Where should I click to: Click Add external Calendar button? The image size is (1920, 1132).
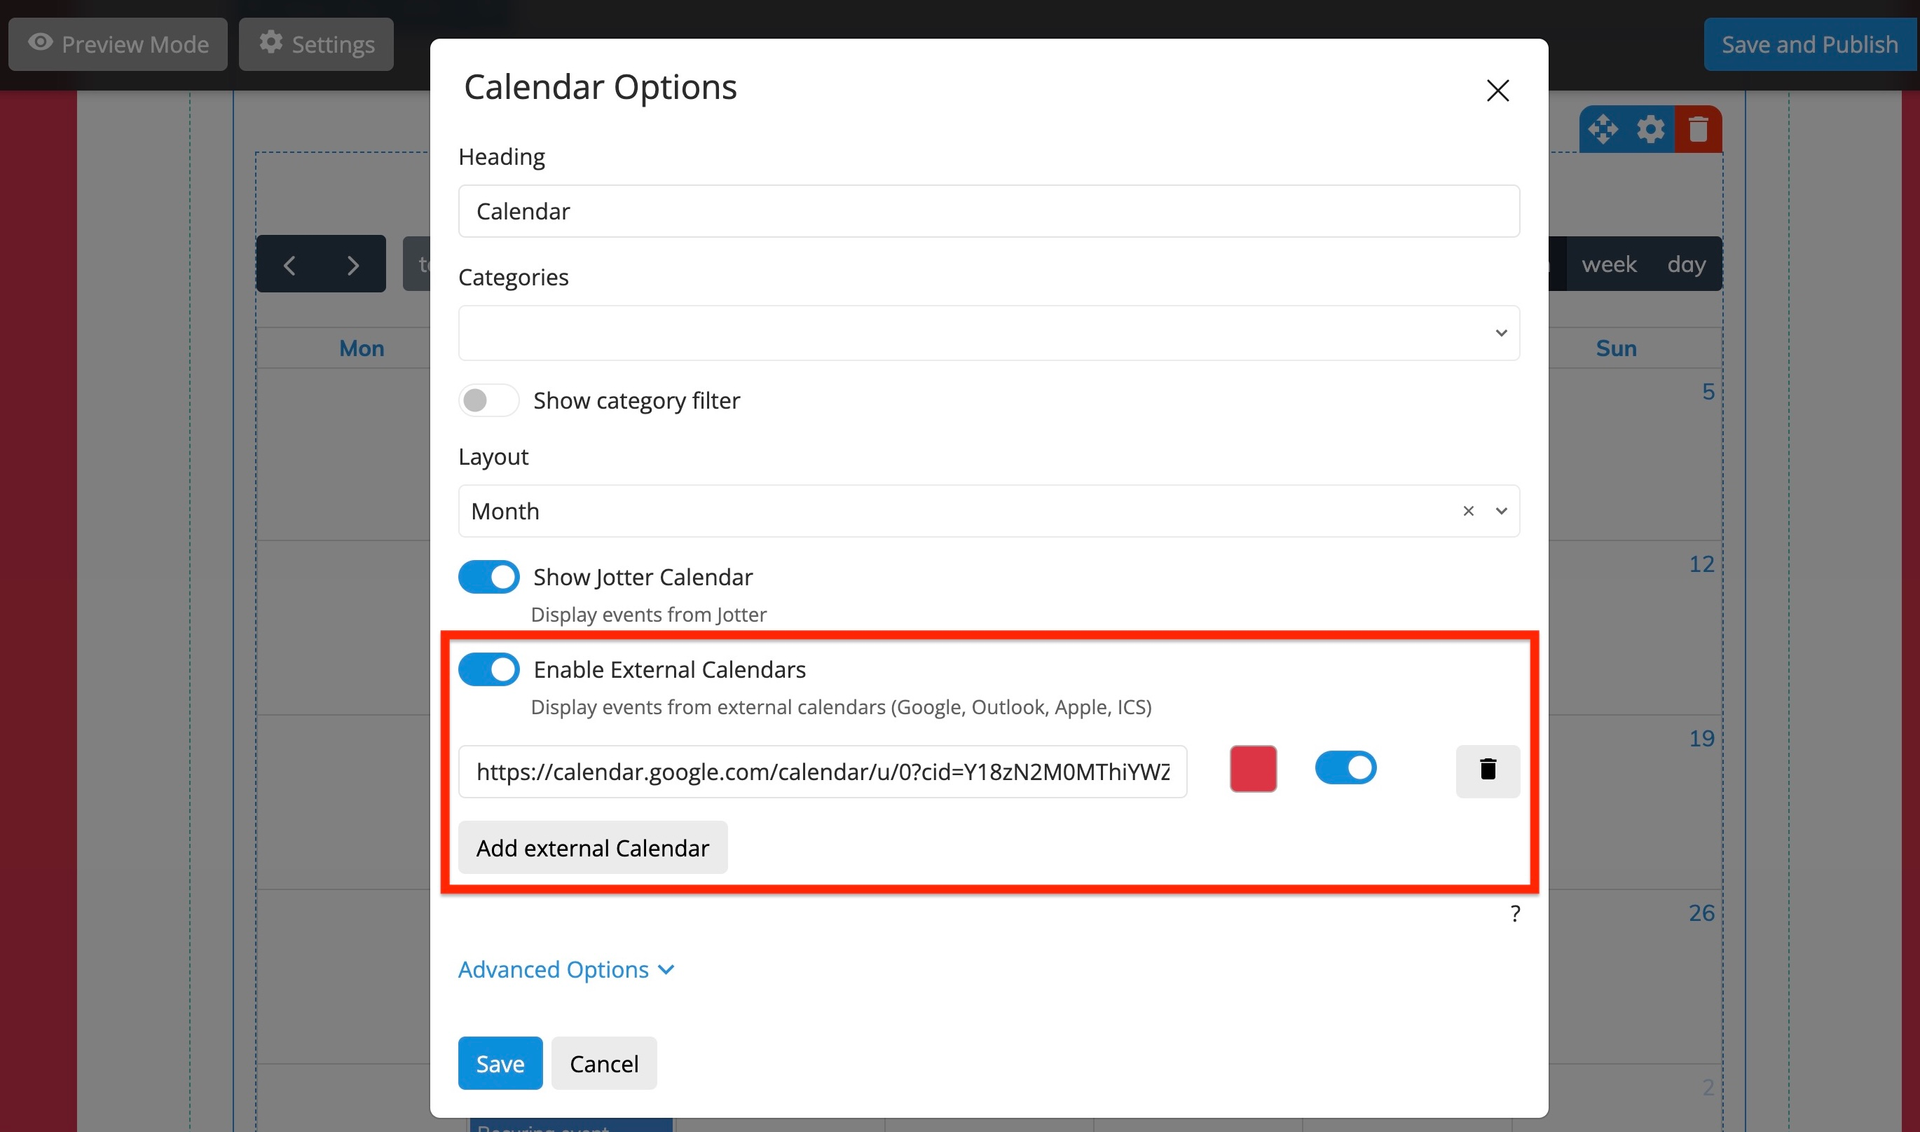592,848
